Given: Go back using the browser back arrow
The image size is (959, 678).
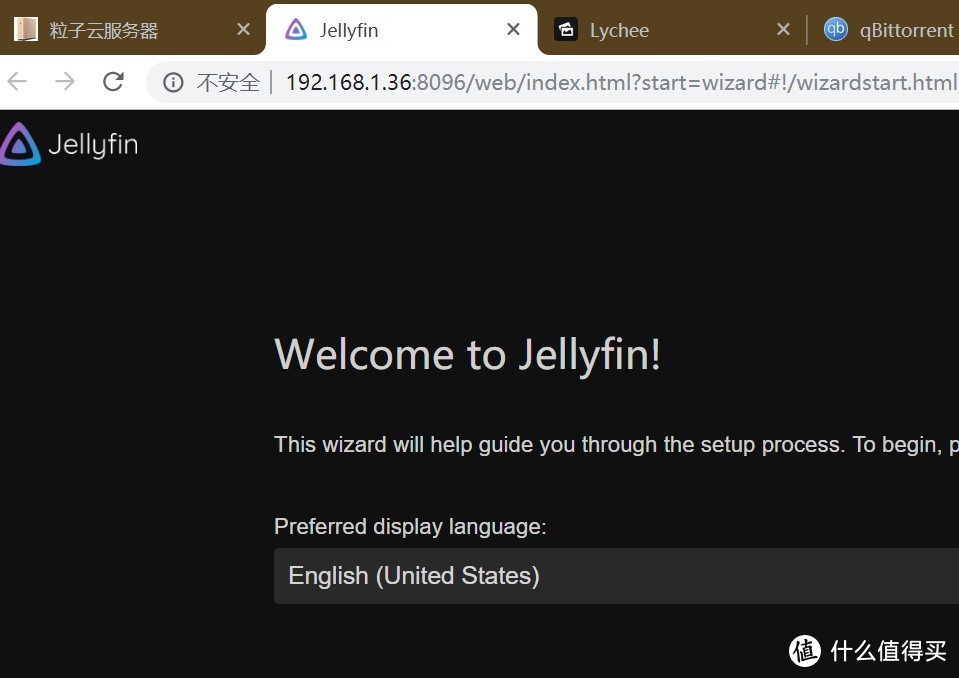Looking at the screenshot, I should click(17, 81).
